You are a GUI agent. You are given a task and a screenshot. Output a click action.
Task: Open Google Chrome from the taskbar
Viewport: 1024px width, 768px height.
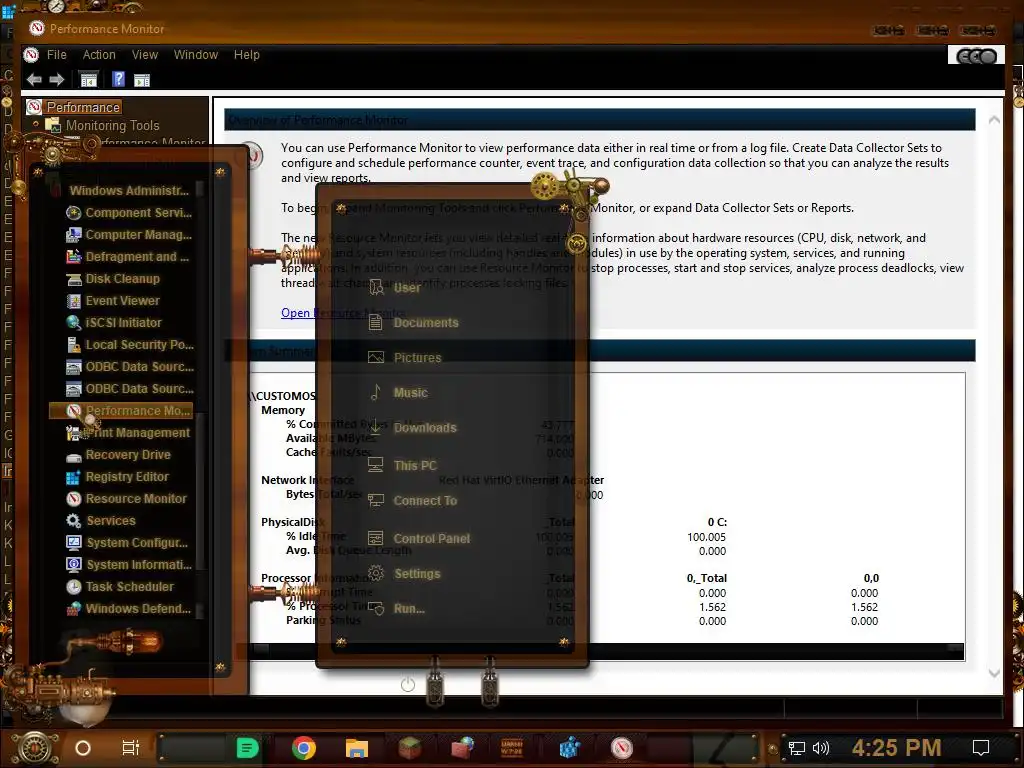point(304,748)
